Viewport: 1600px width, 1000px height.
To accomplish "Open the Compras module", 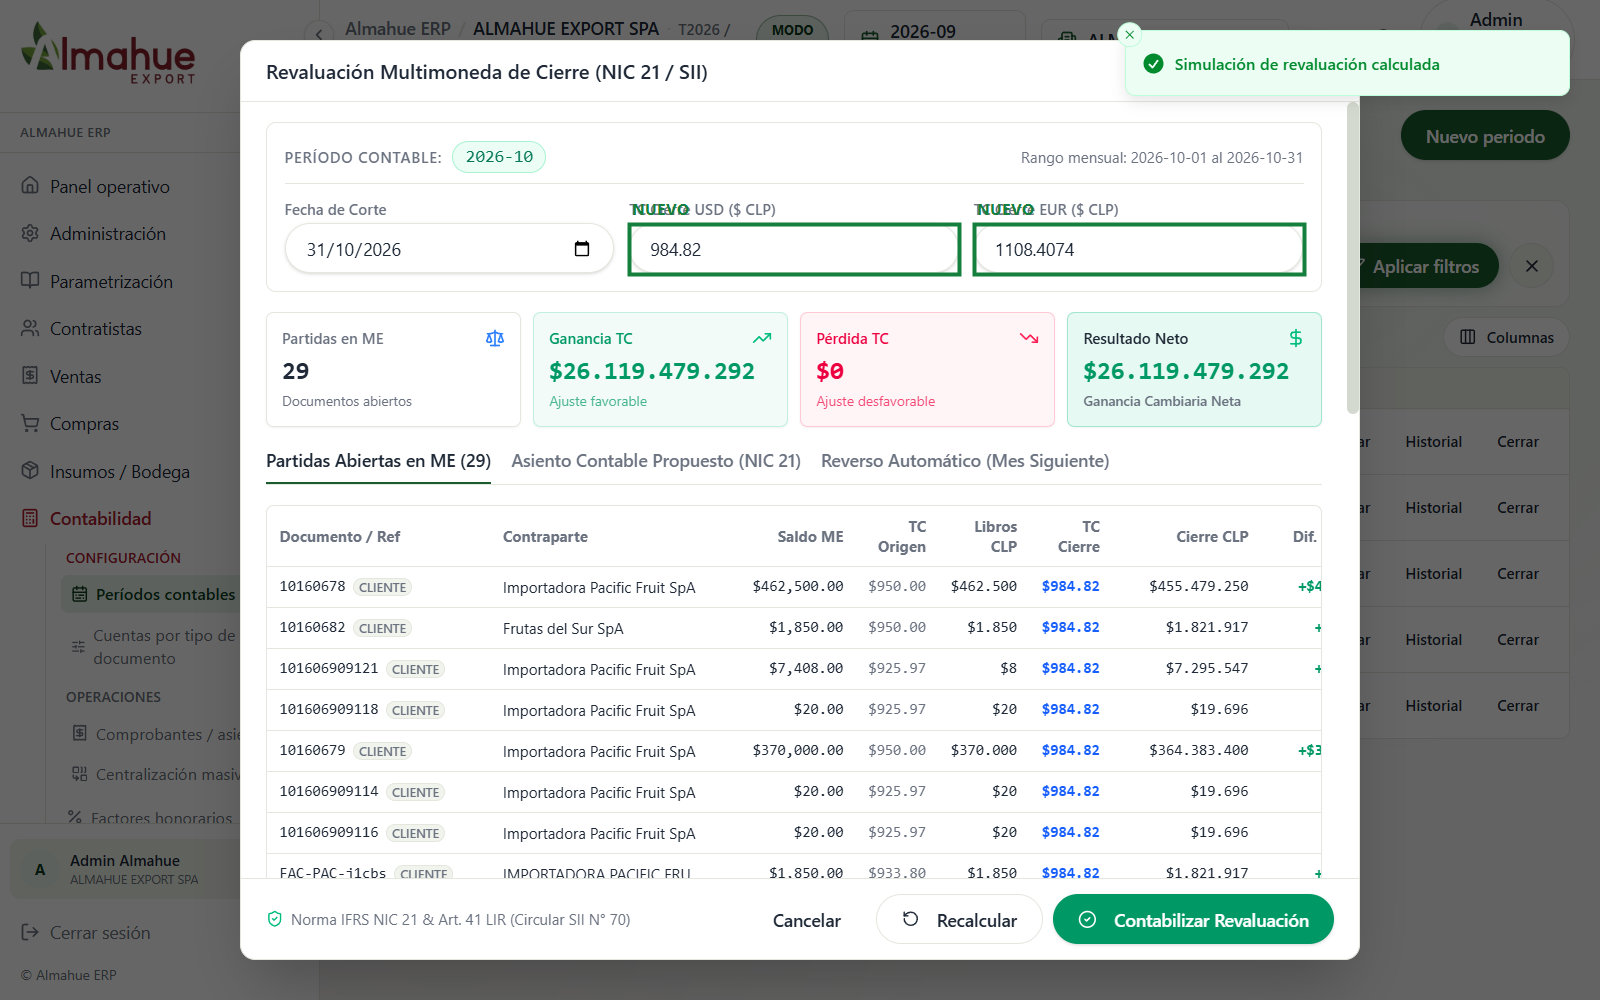I will [84, 424].
